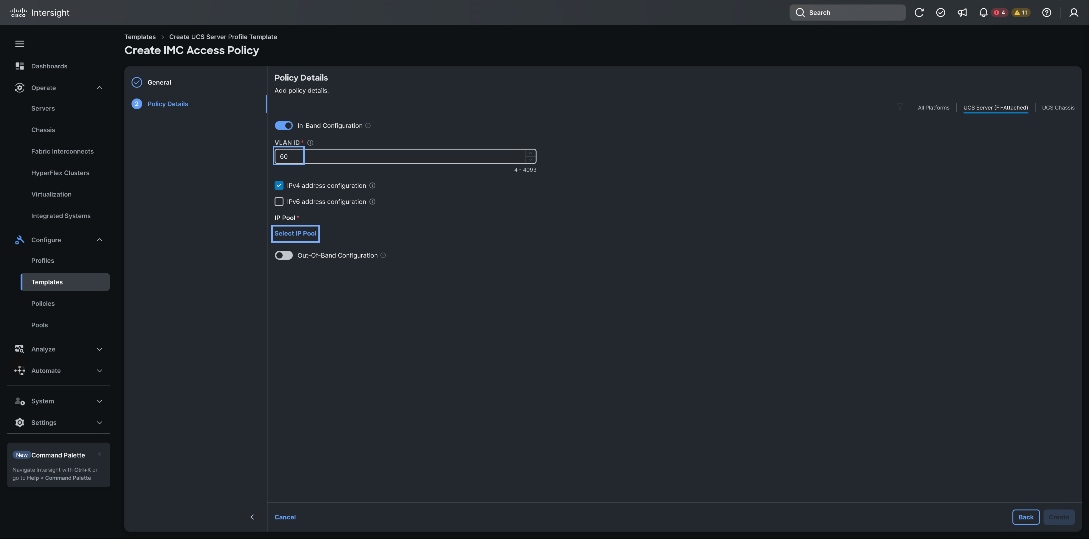Click the info icon next to VLAN ID
The image size is (1089, 539).
point(310,142)
